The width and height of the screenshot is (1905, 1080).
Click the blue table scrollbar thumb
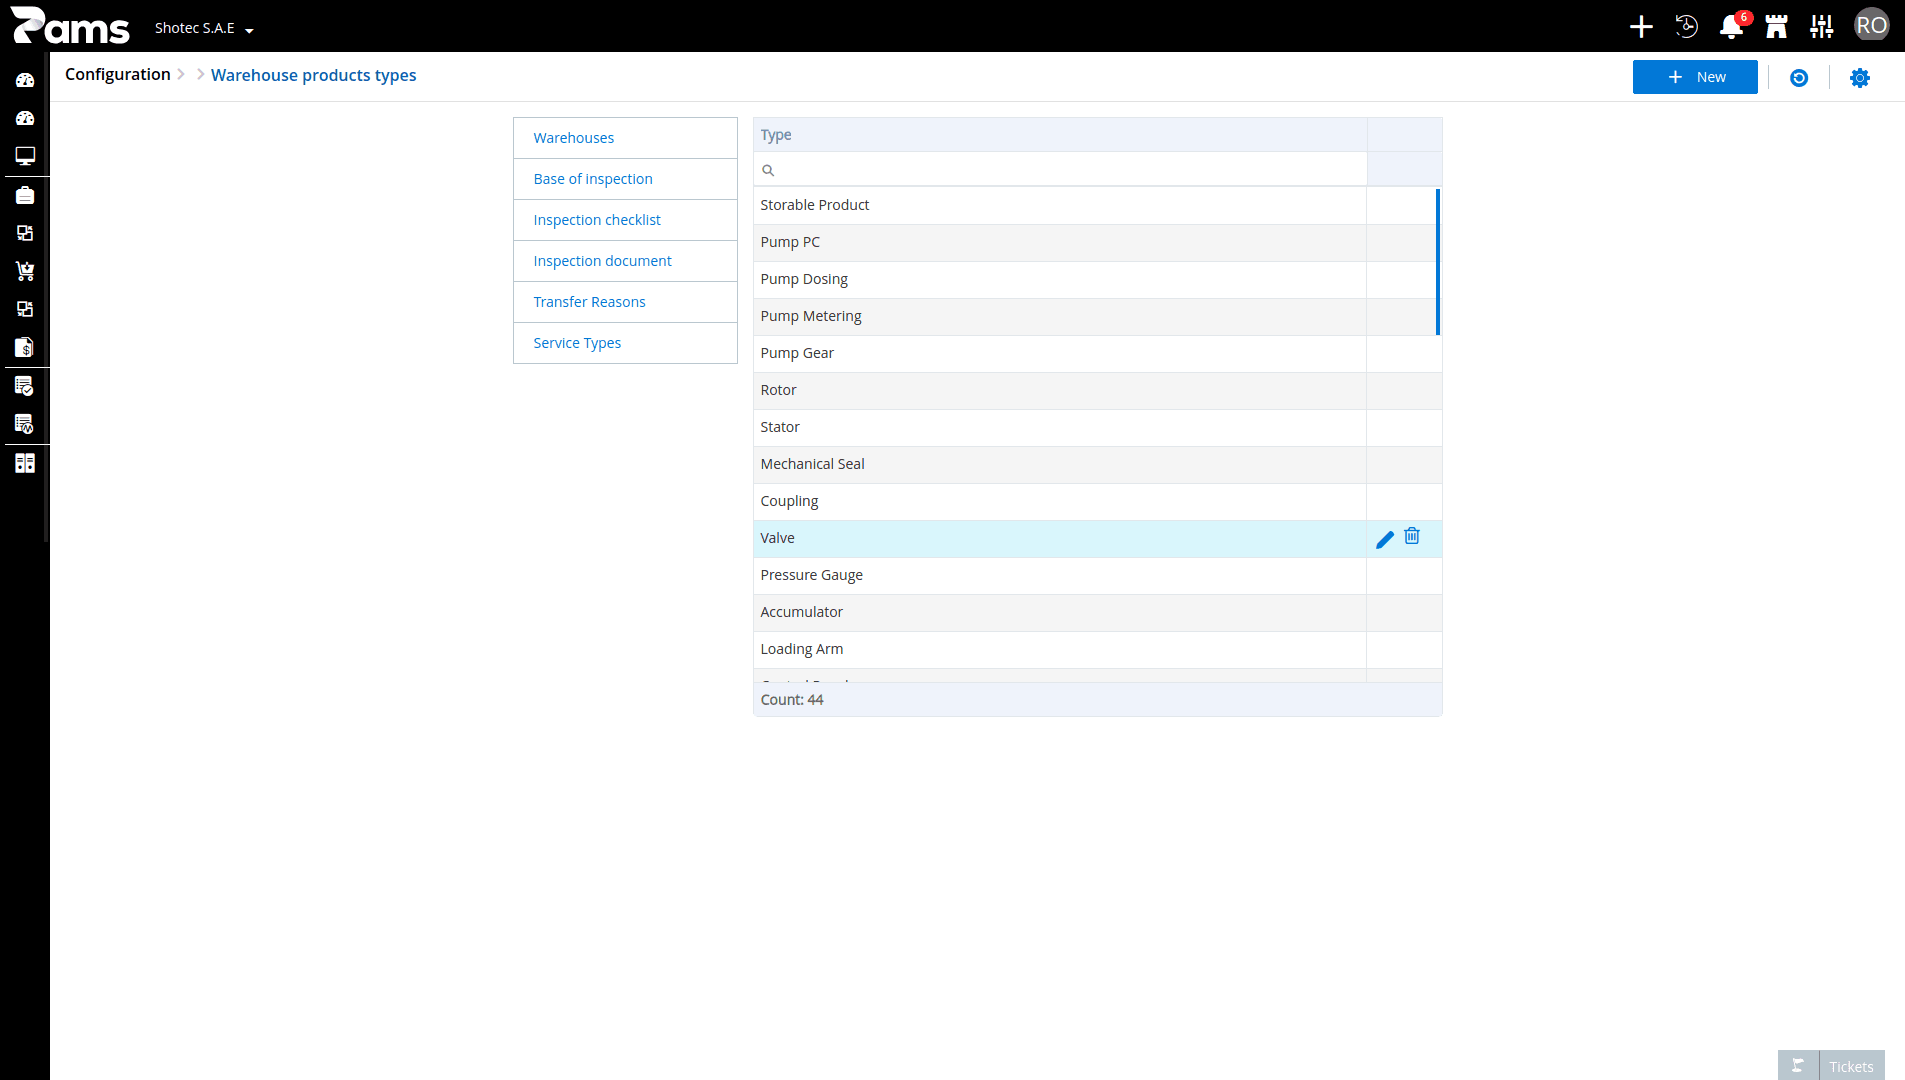1438,262
